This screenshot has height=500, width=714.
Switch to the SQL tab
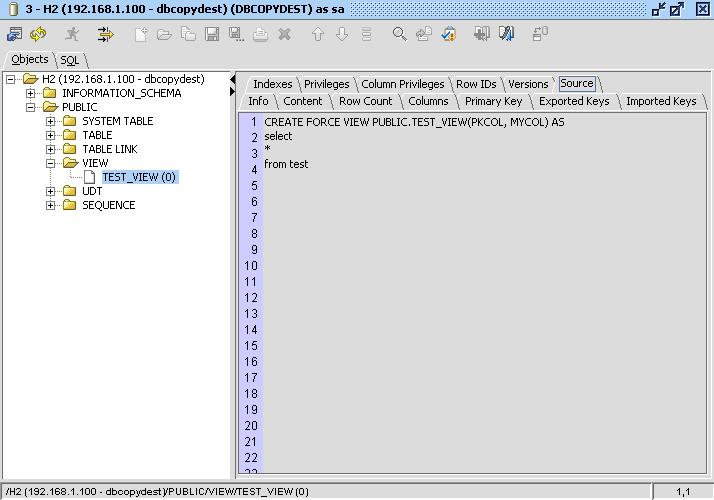pos(69,60)
